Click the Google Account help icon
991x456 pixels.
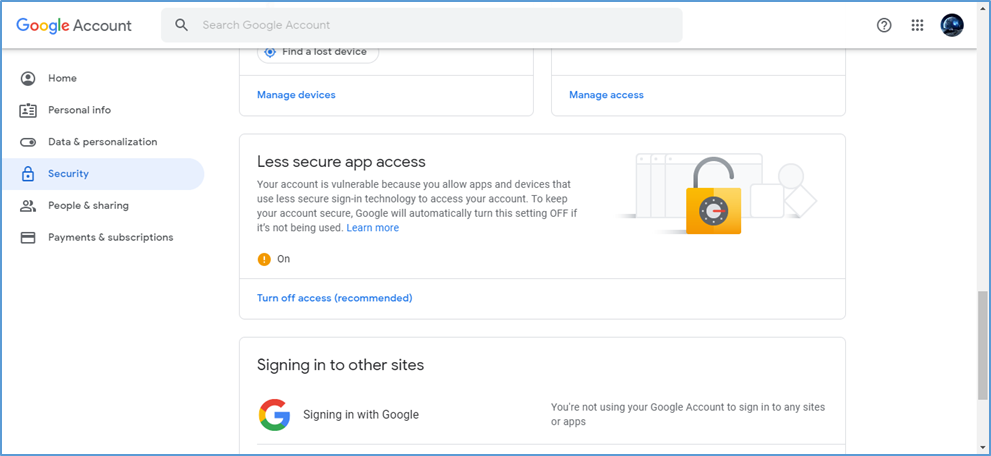(x=884, y=25)
